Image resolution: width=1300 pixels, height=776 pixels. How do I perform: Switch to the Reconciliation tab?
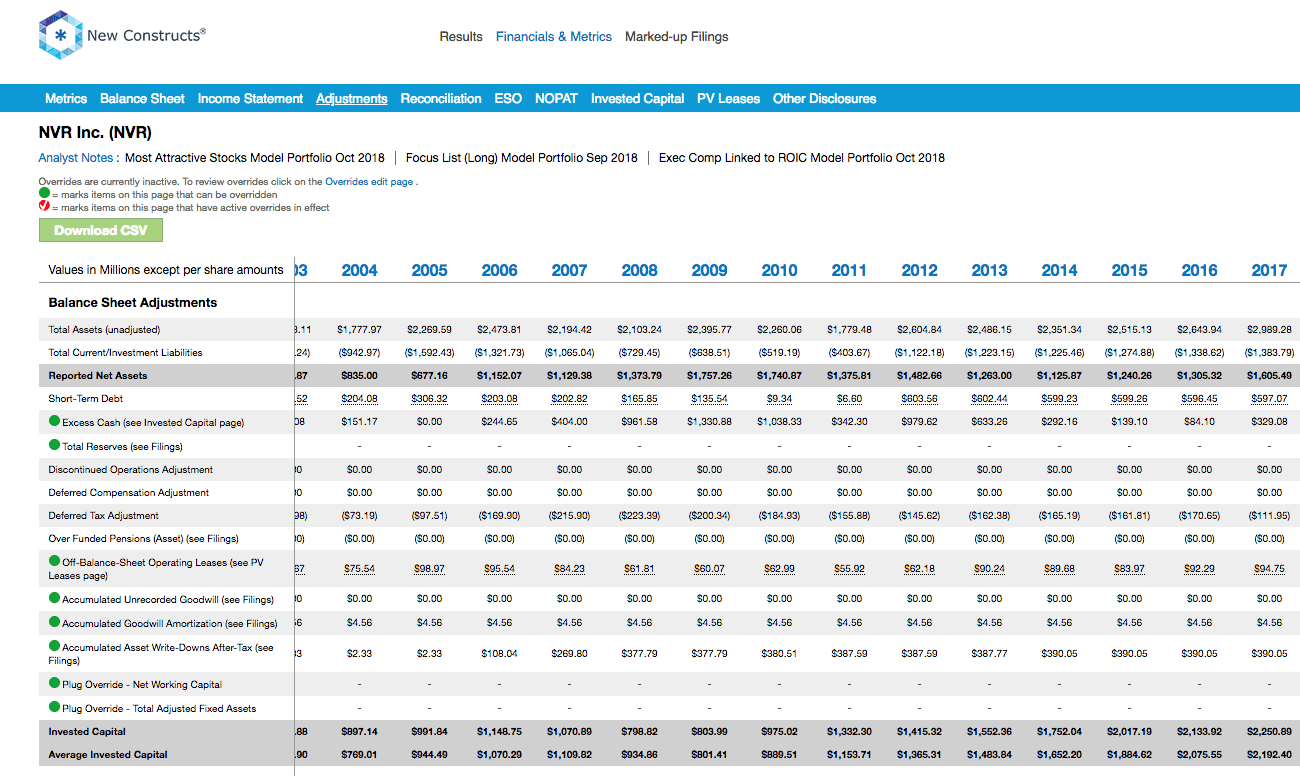[x=441, y=98]
